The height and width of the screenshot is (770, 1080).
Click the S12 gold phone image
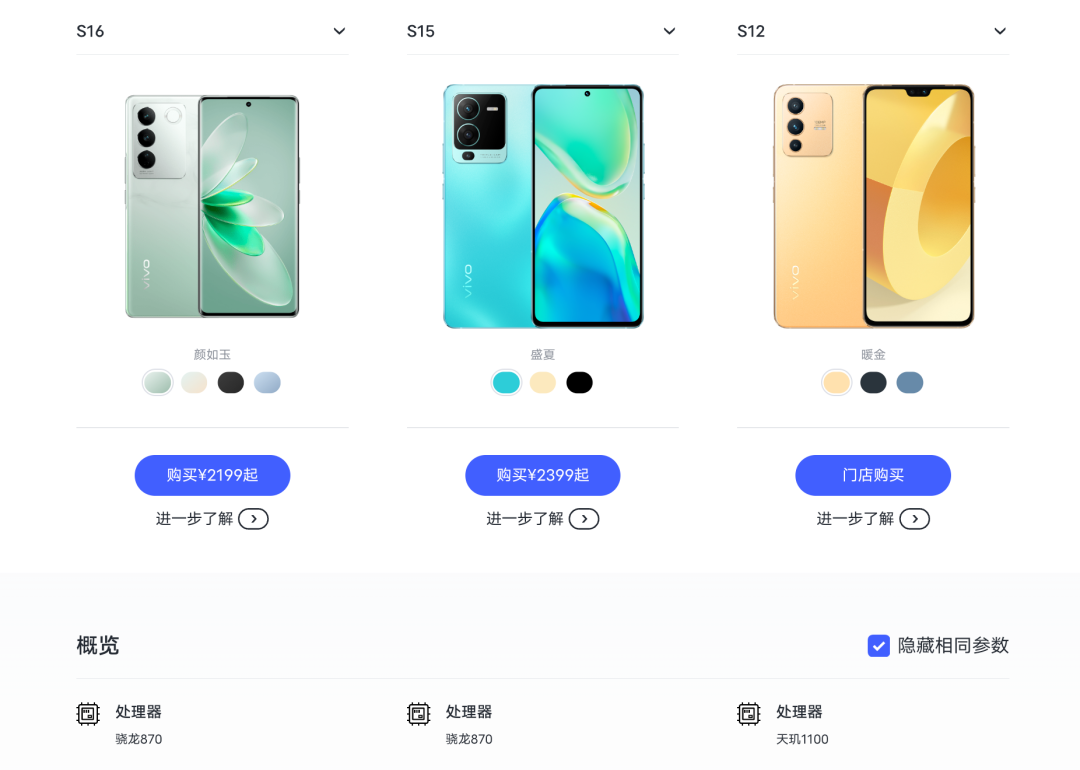coord(873,206)
